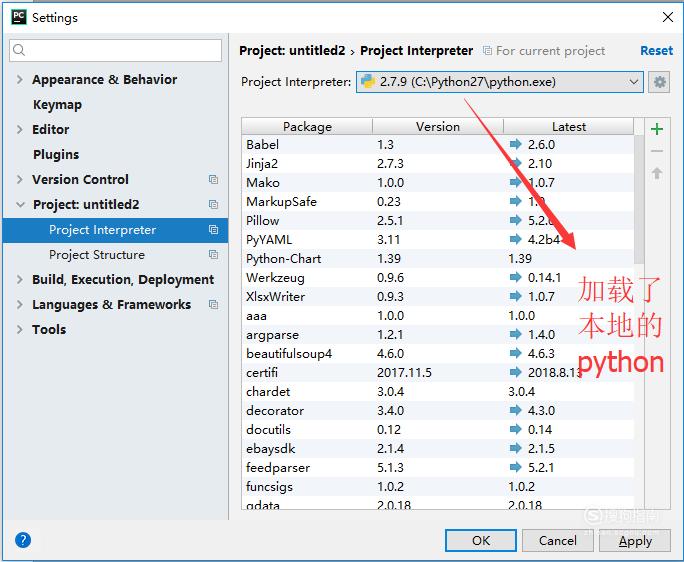Expand Appearance & Behavior section
The image size is (684, 562).
[x=20, y=79]
